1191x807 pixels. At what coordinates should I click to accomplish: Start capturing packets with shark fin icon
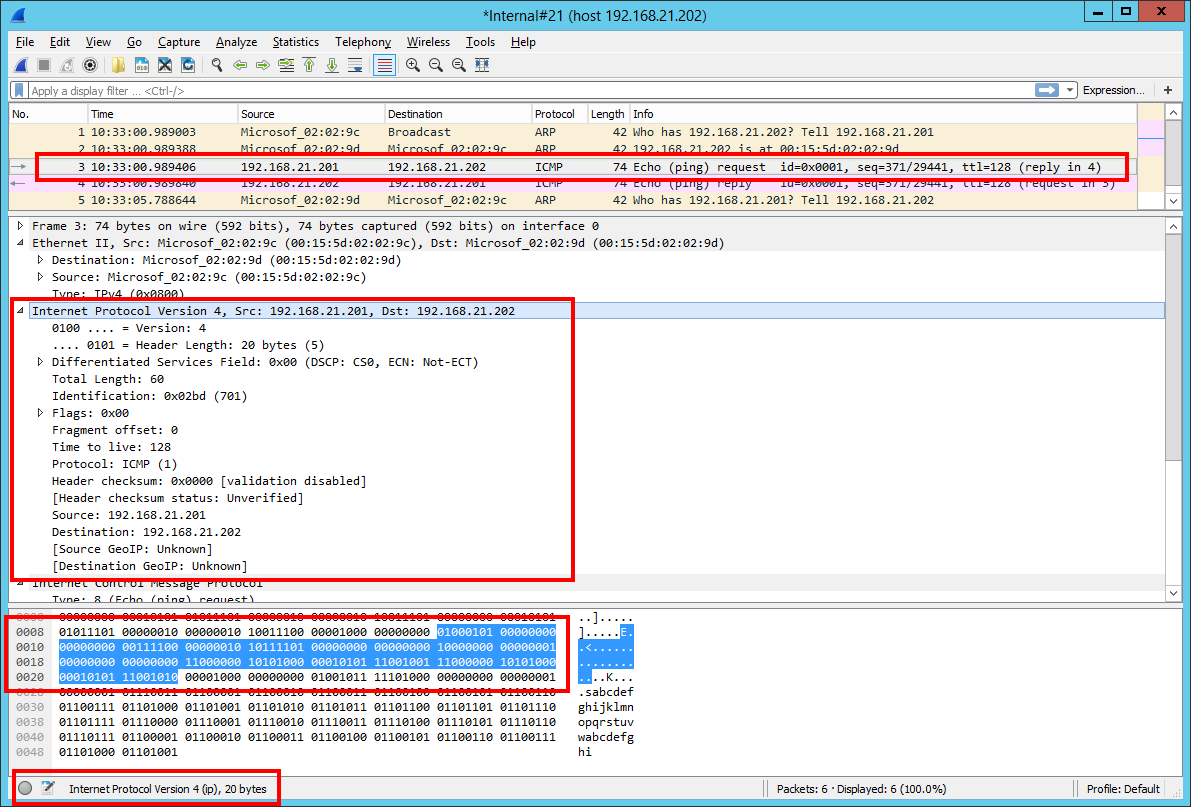click(21, 65)
